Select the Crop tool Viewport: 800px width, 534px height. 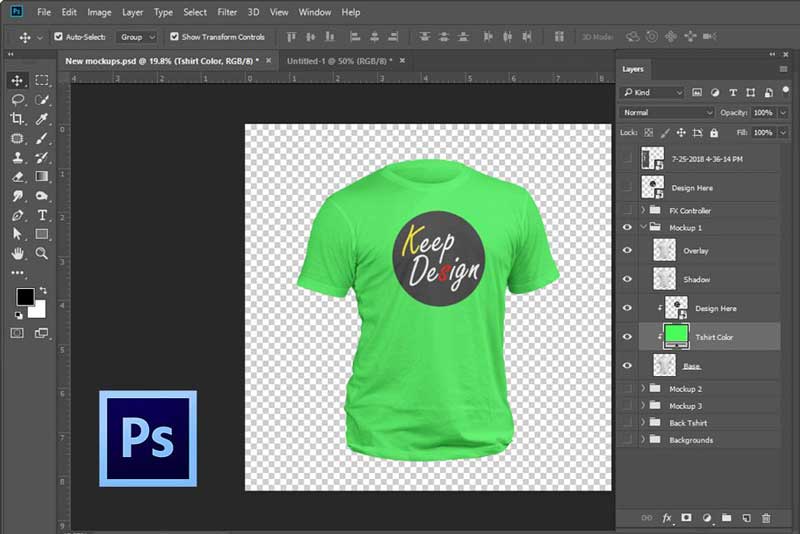click(x=17, y=119)
